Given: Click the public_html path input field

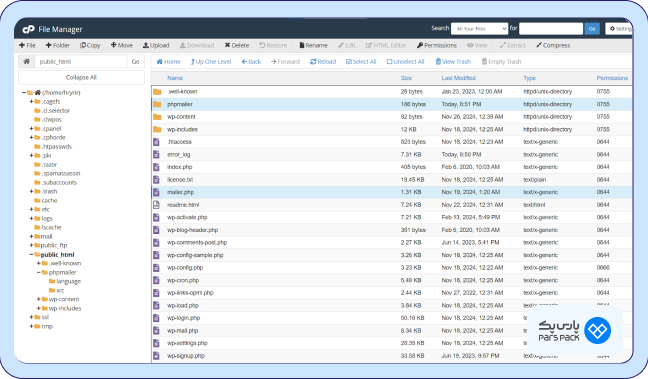Looking at the screenshot, I should coord(81,62).
